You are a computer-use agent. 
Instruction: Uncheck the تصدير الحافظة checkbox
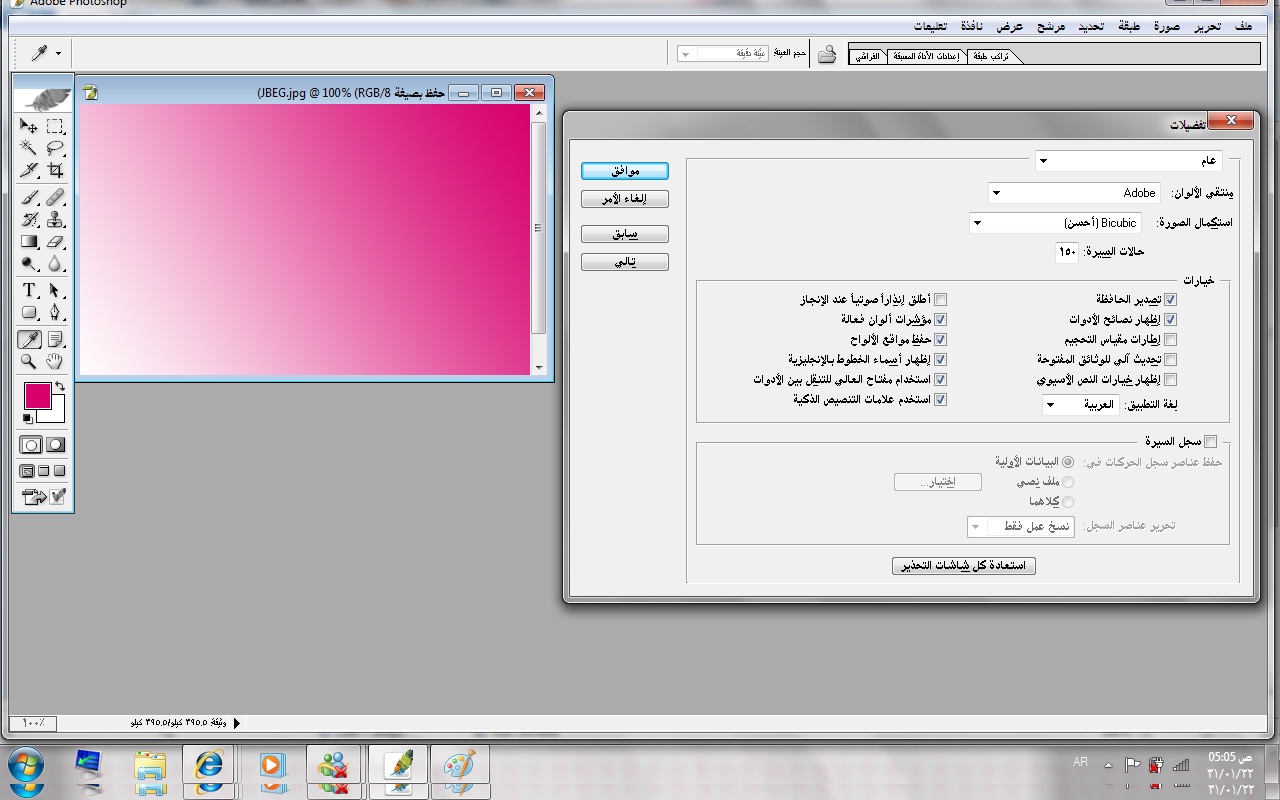pyautogui.click(x=1170, y=299)
